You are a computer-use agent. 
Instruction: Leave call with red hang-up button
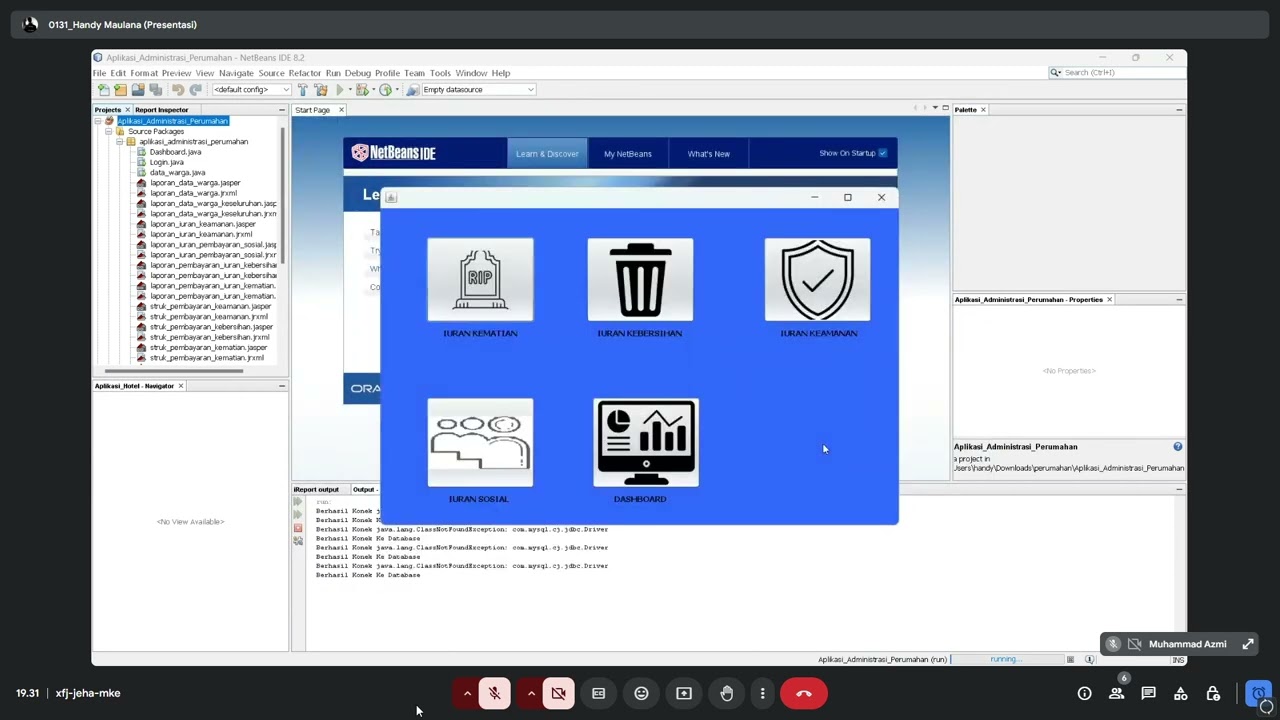click(x=803, y=693)
